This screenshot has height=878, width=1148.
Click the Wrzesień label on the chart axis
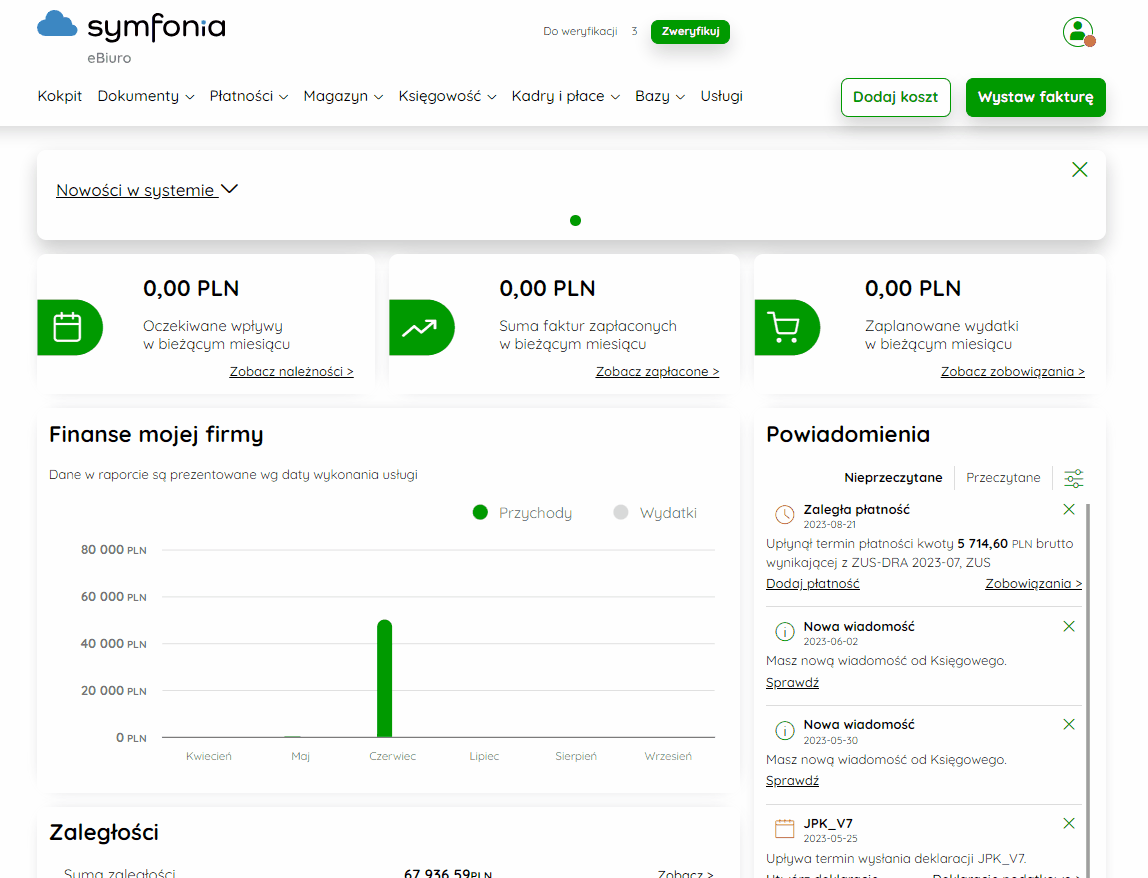[668, 756]
